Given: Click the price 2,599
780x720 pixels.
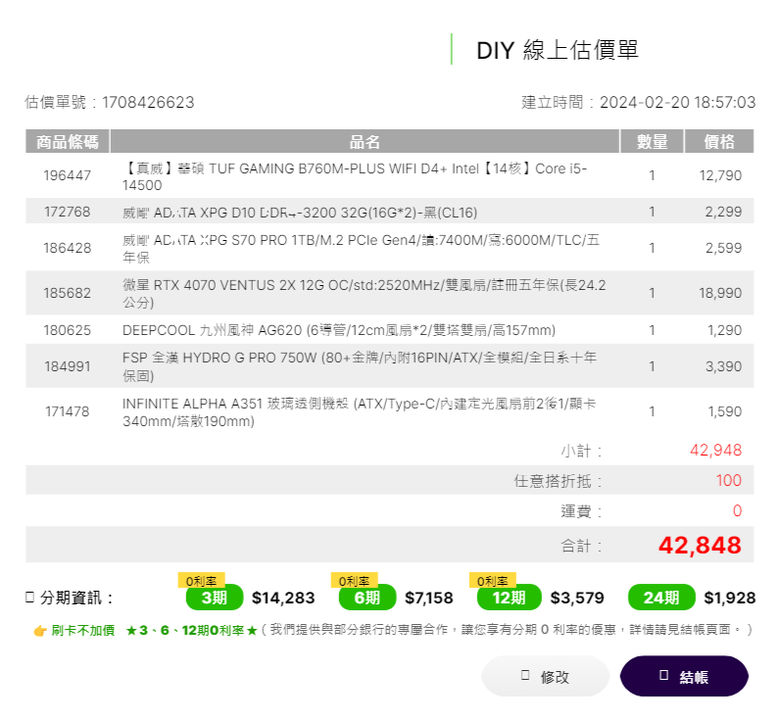Looking at the screenshot, I should pyautogui.click(x=723, y=248).
